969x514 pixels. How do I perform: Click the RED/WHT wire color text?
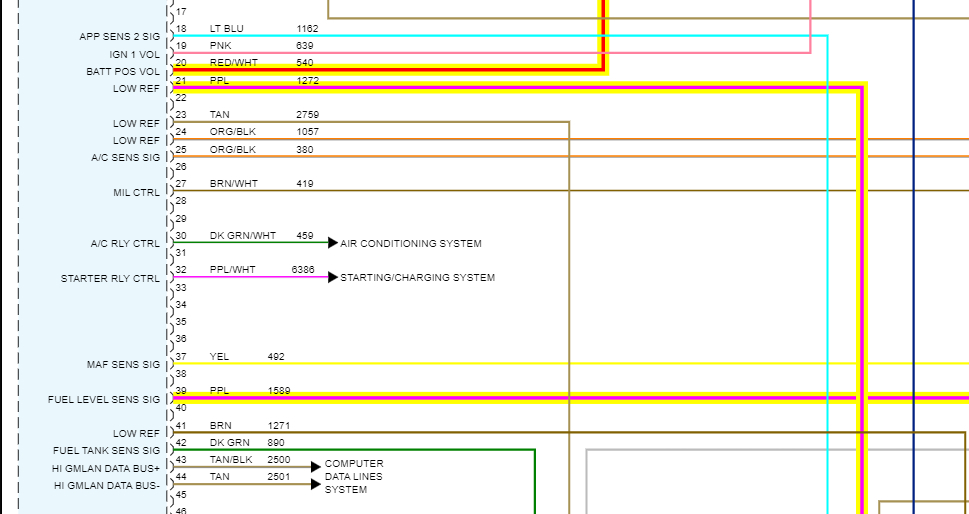pos(234,62)
